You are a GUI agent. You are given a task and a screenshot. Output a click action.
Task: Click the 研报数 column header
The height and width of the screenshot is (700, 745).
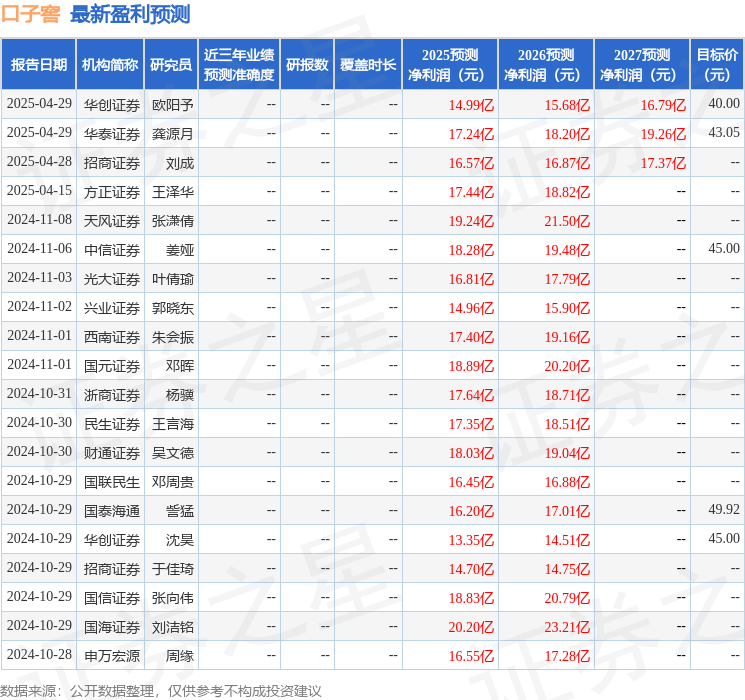307,64
